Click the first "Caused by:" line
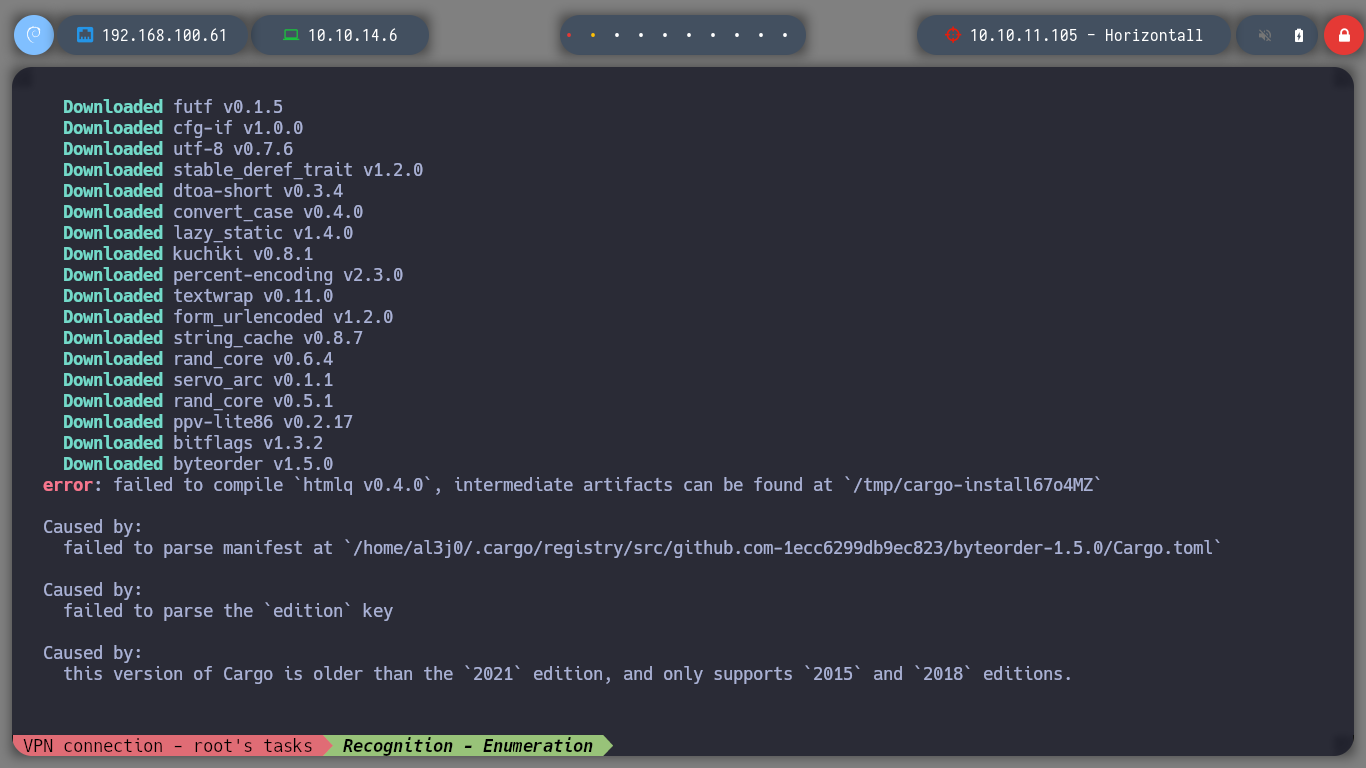1366x768 pixels. 93,527
